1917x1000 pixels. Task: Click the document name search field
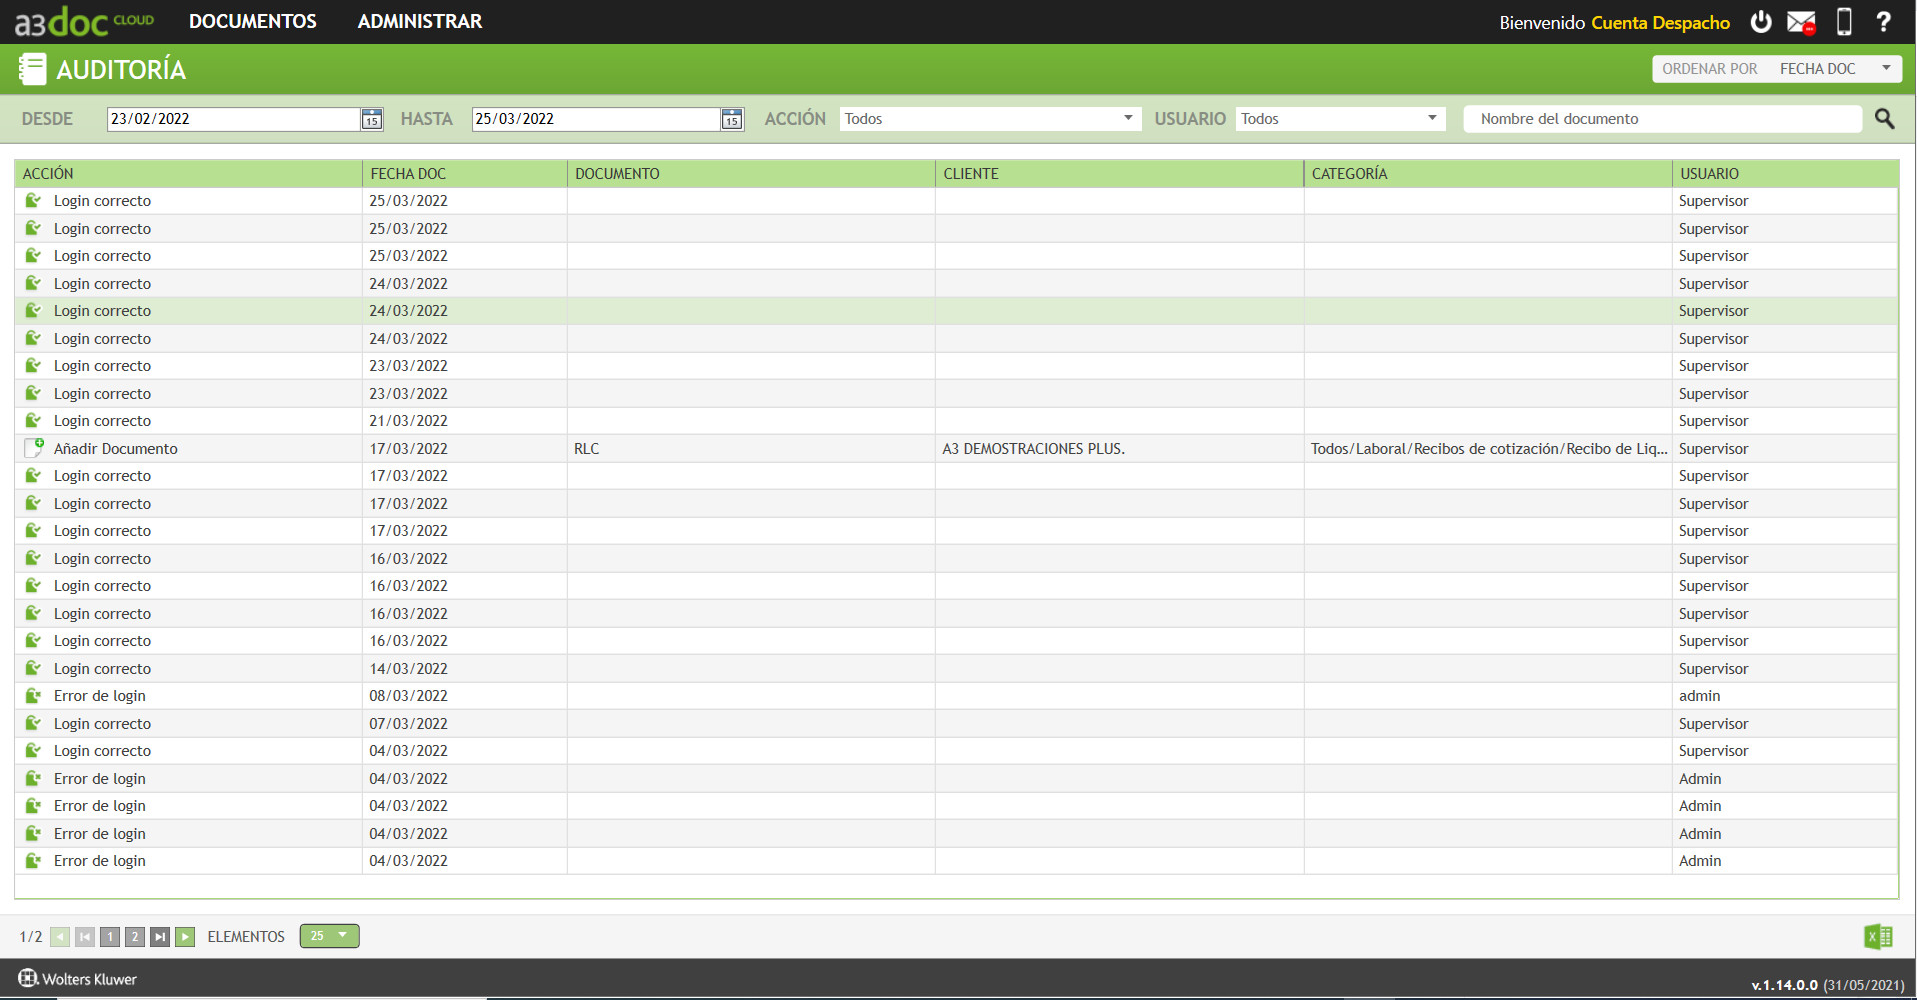point(1663,118)
